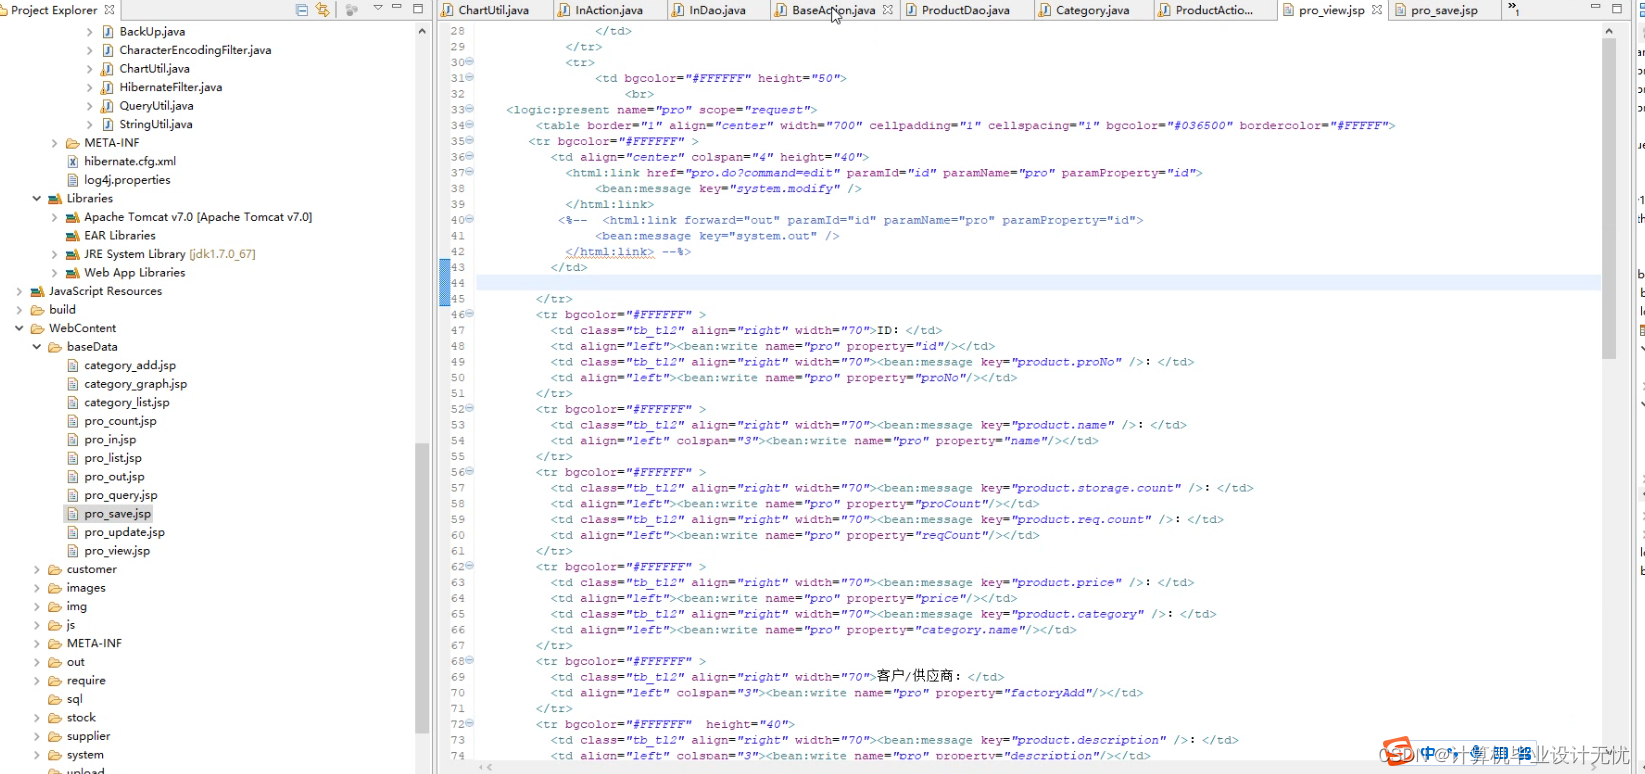Fold the code block at line 46

pyautogui.click(x=470, y=313)
